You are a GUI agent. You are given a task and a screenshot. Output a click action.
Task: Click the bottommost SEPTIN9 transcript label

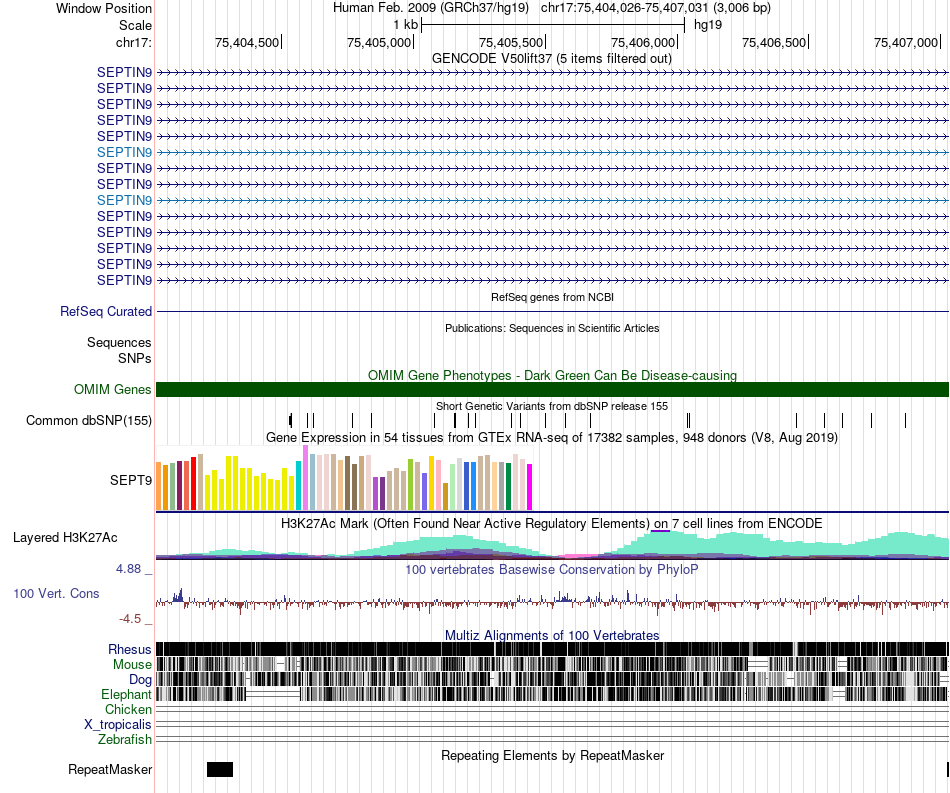click(124, 280)
